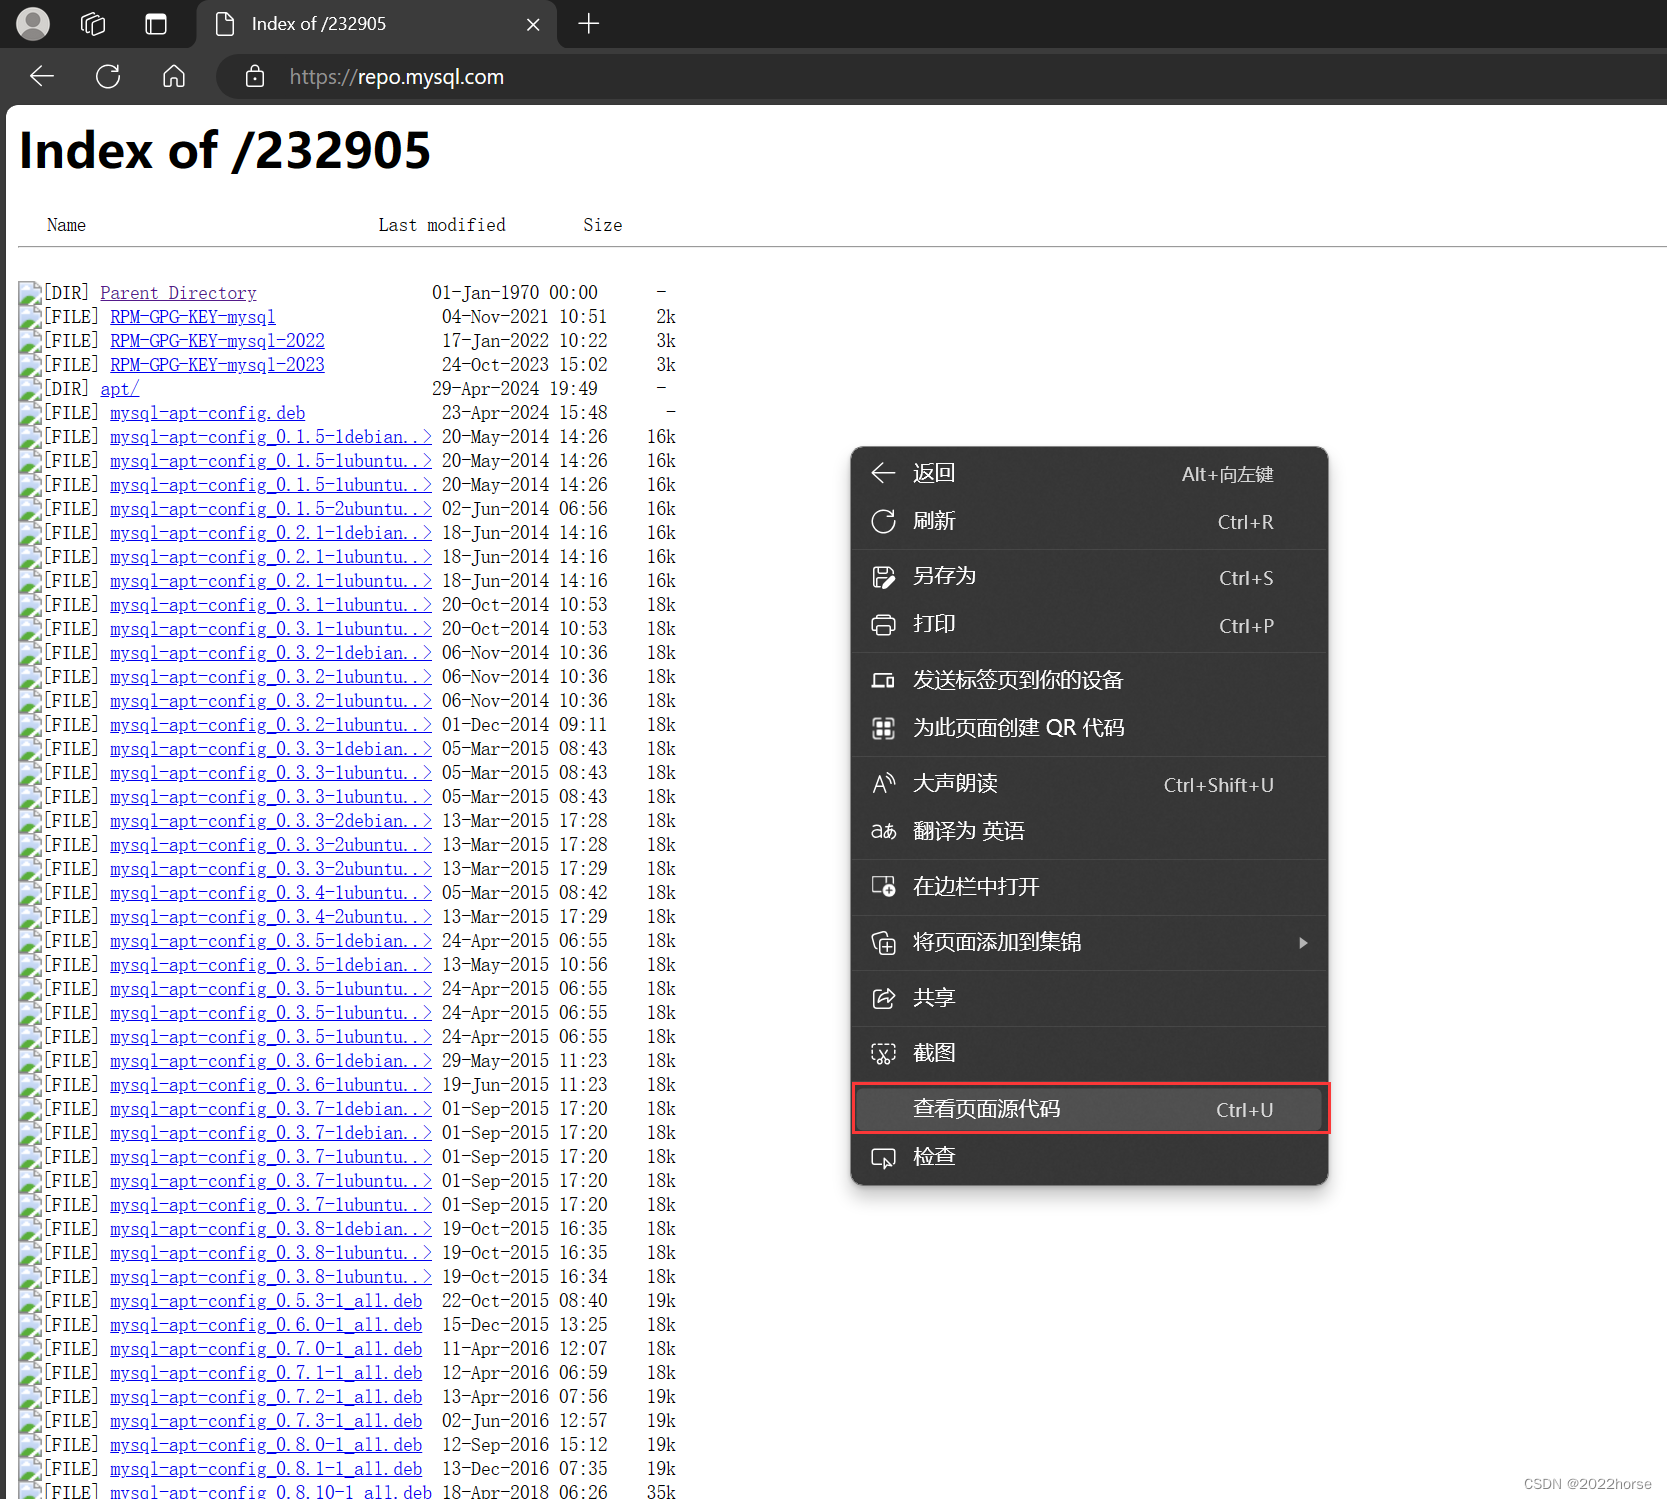
Task: Open mysql-apt-config_0.3.8-1debian link
Action: [270, 1229]
